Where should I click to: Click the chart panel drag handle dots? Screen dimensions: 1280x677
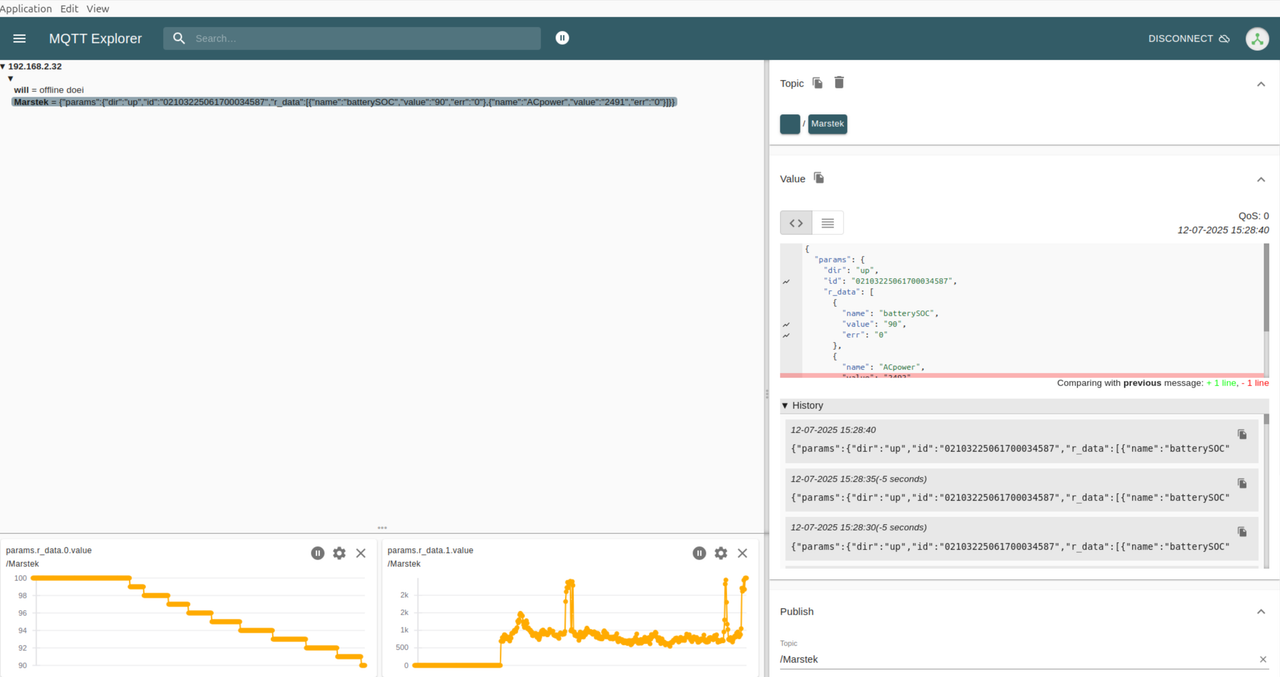pyautogui.click(x=382, y=528)
